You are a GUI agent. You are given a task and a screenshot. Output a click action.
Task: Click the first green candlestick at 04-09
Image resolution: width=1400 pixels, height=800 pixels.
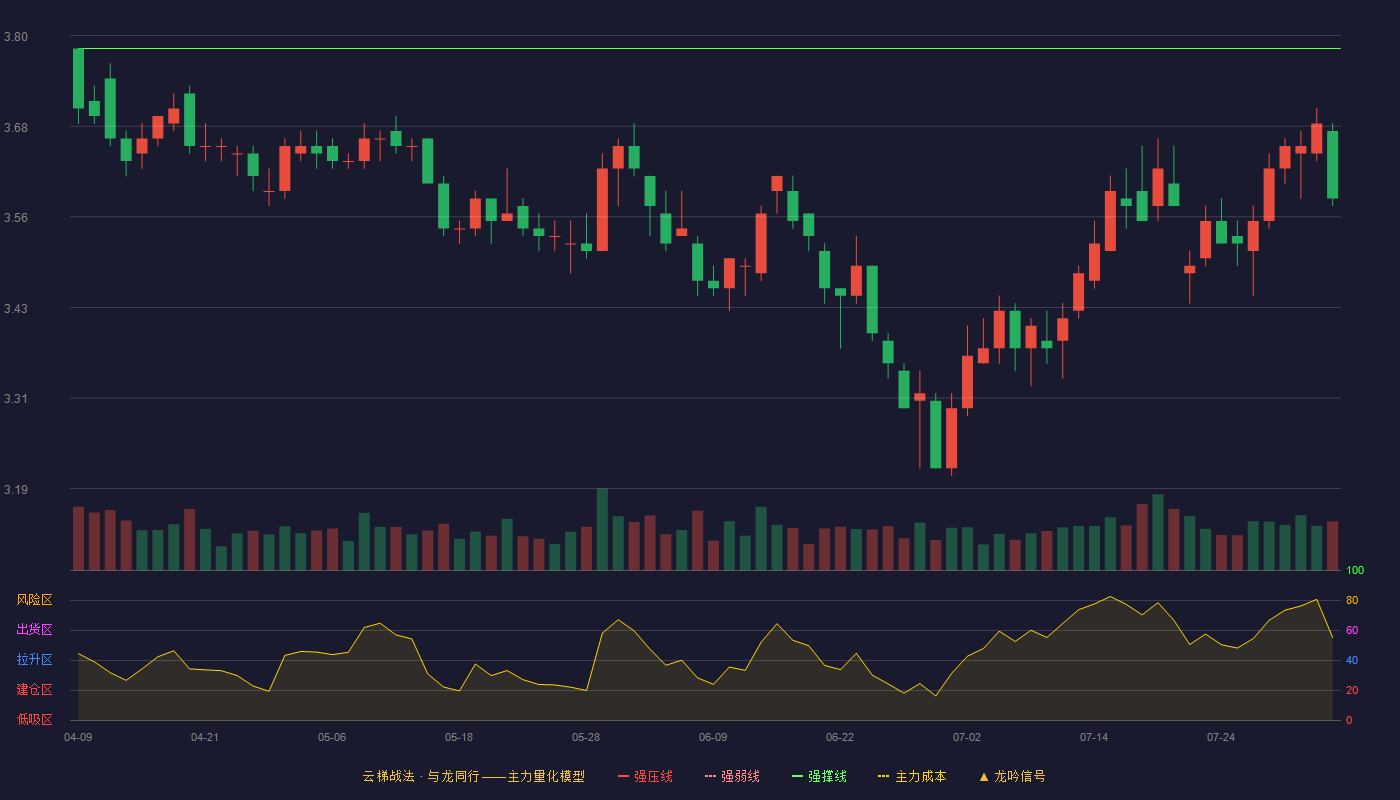tap(78, 78)
